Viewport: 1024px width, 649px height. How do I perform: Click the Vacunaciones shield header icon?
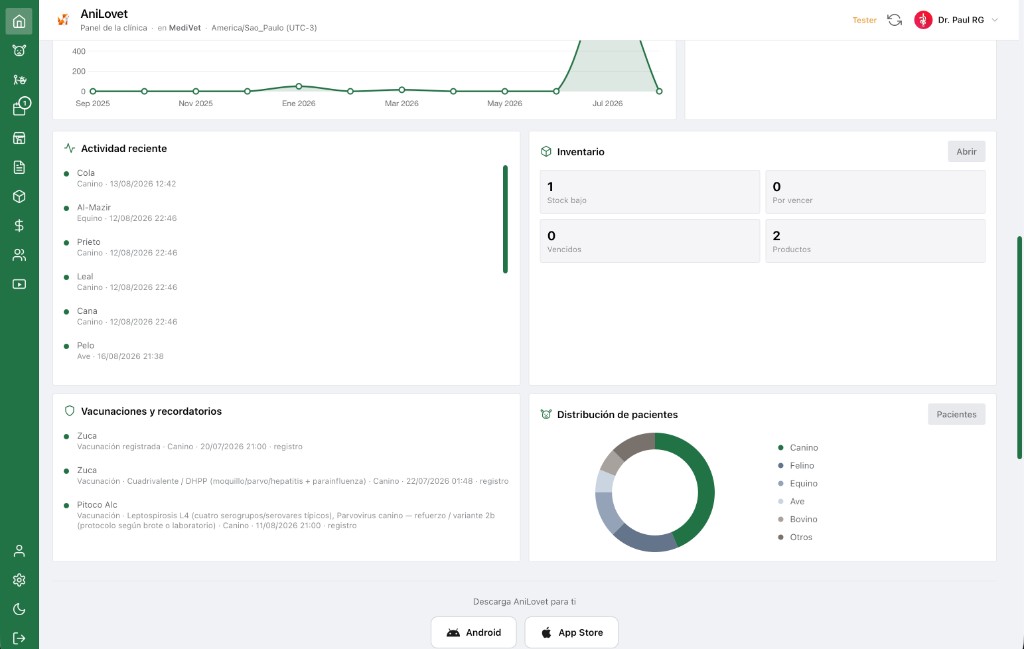(x=70, y=411)
